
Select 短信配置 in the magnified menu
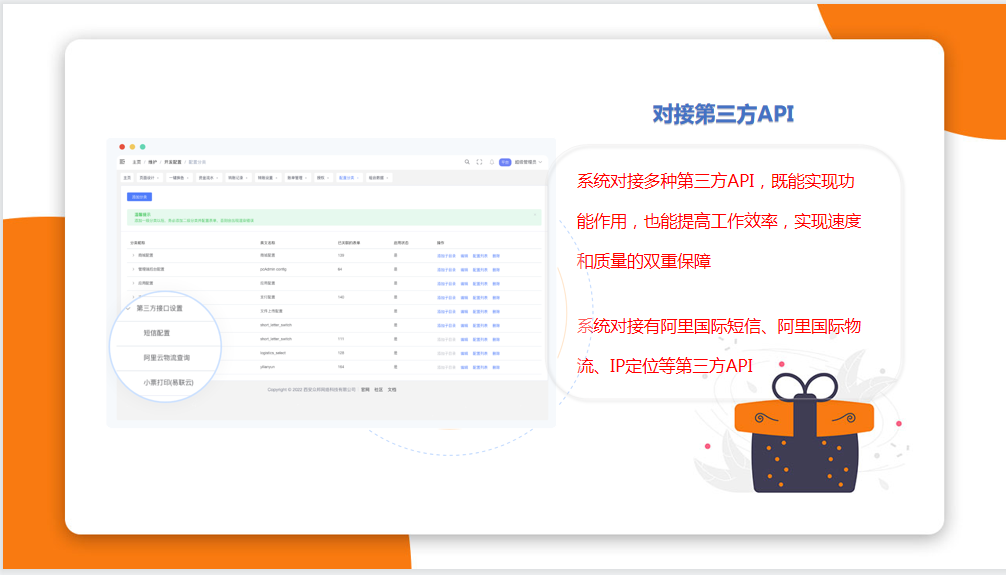pyautogui.click(x=157, y=333)
